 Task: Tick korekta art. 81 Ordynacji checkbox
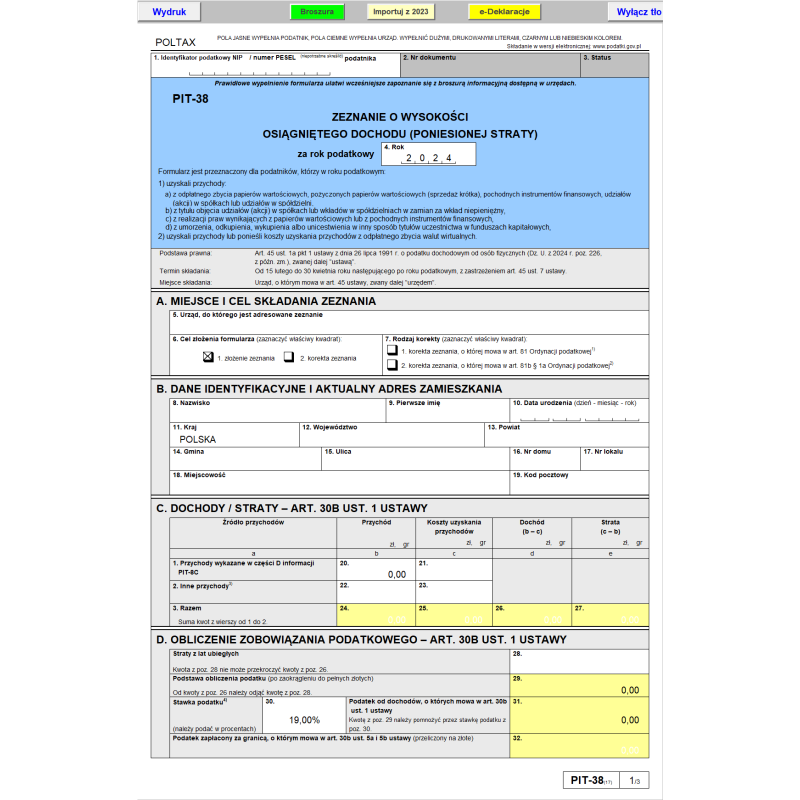click(393, 351)
